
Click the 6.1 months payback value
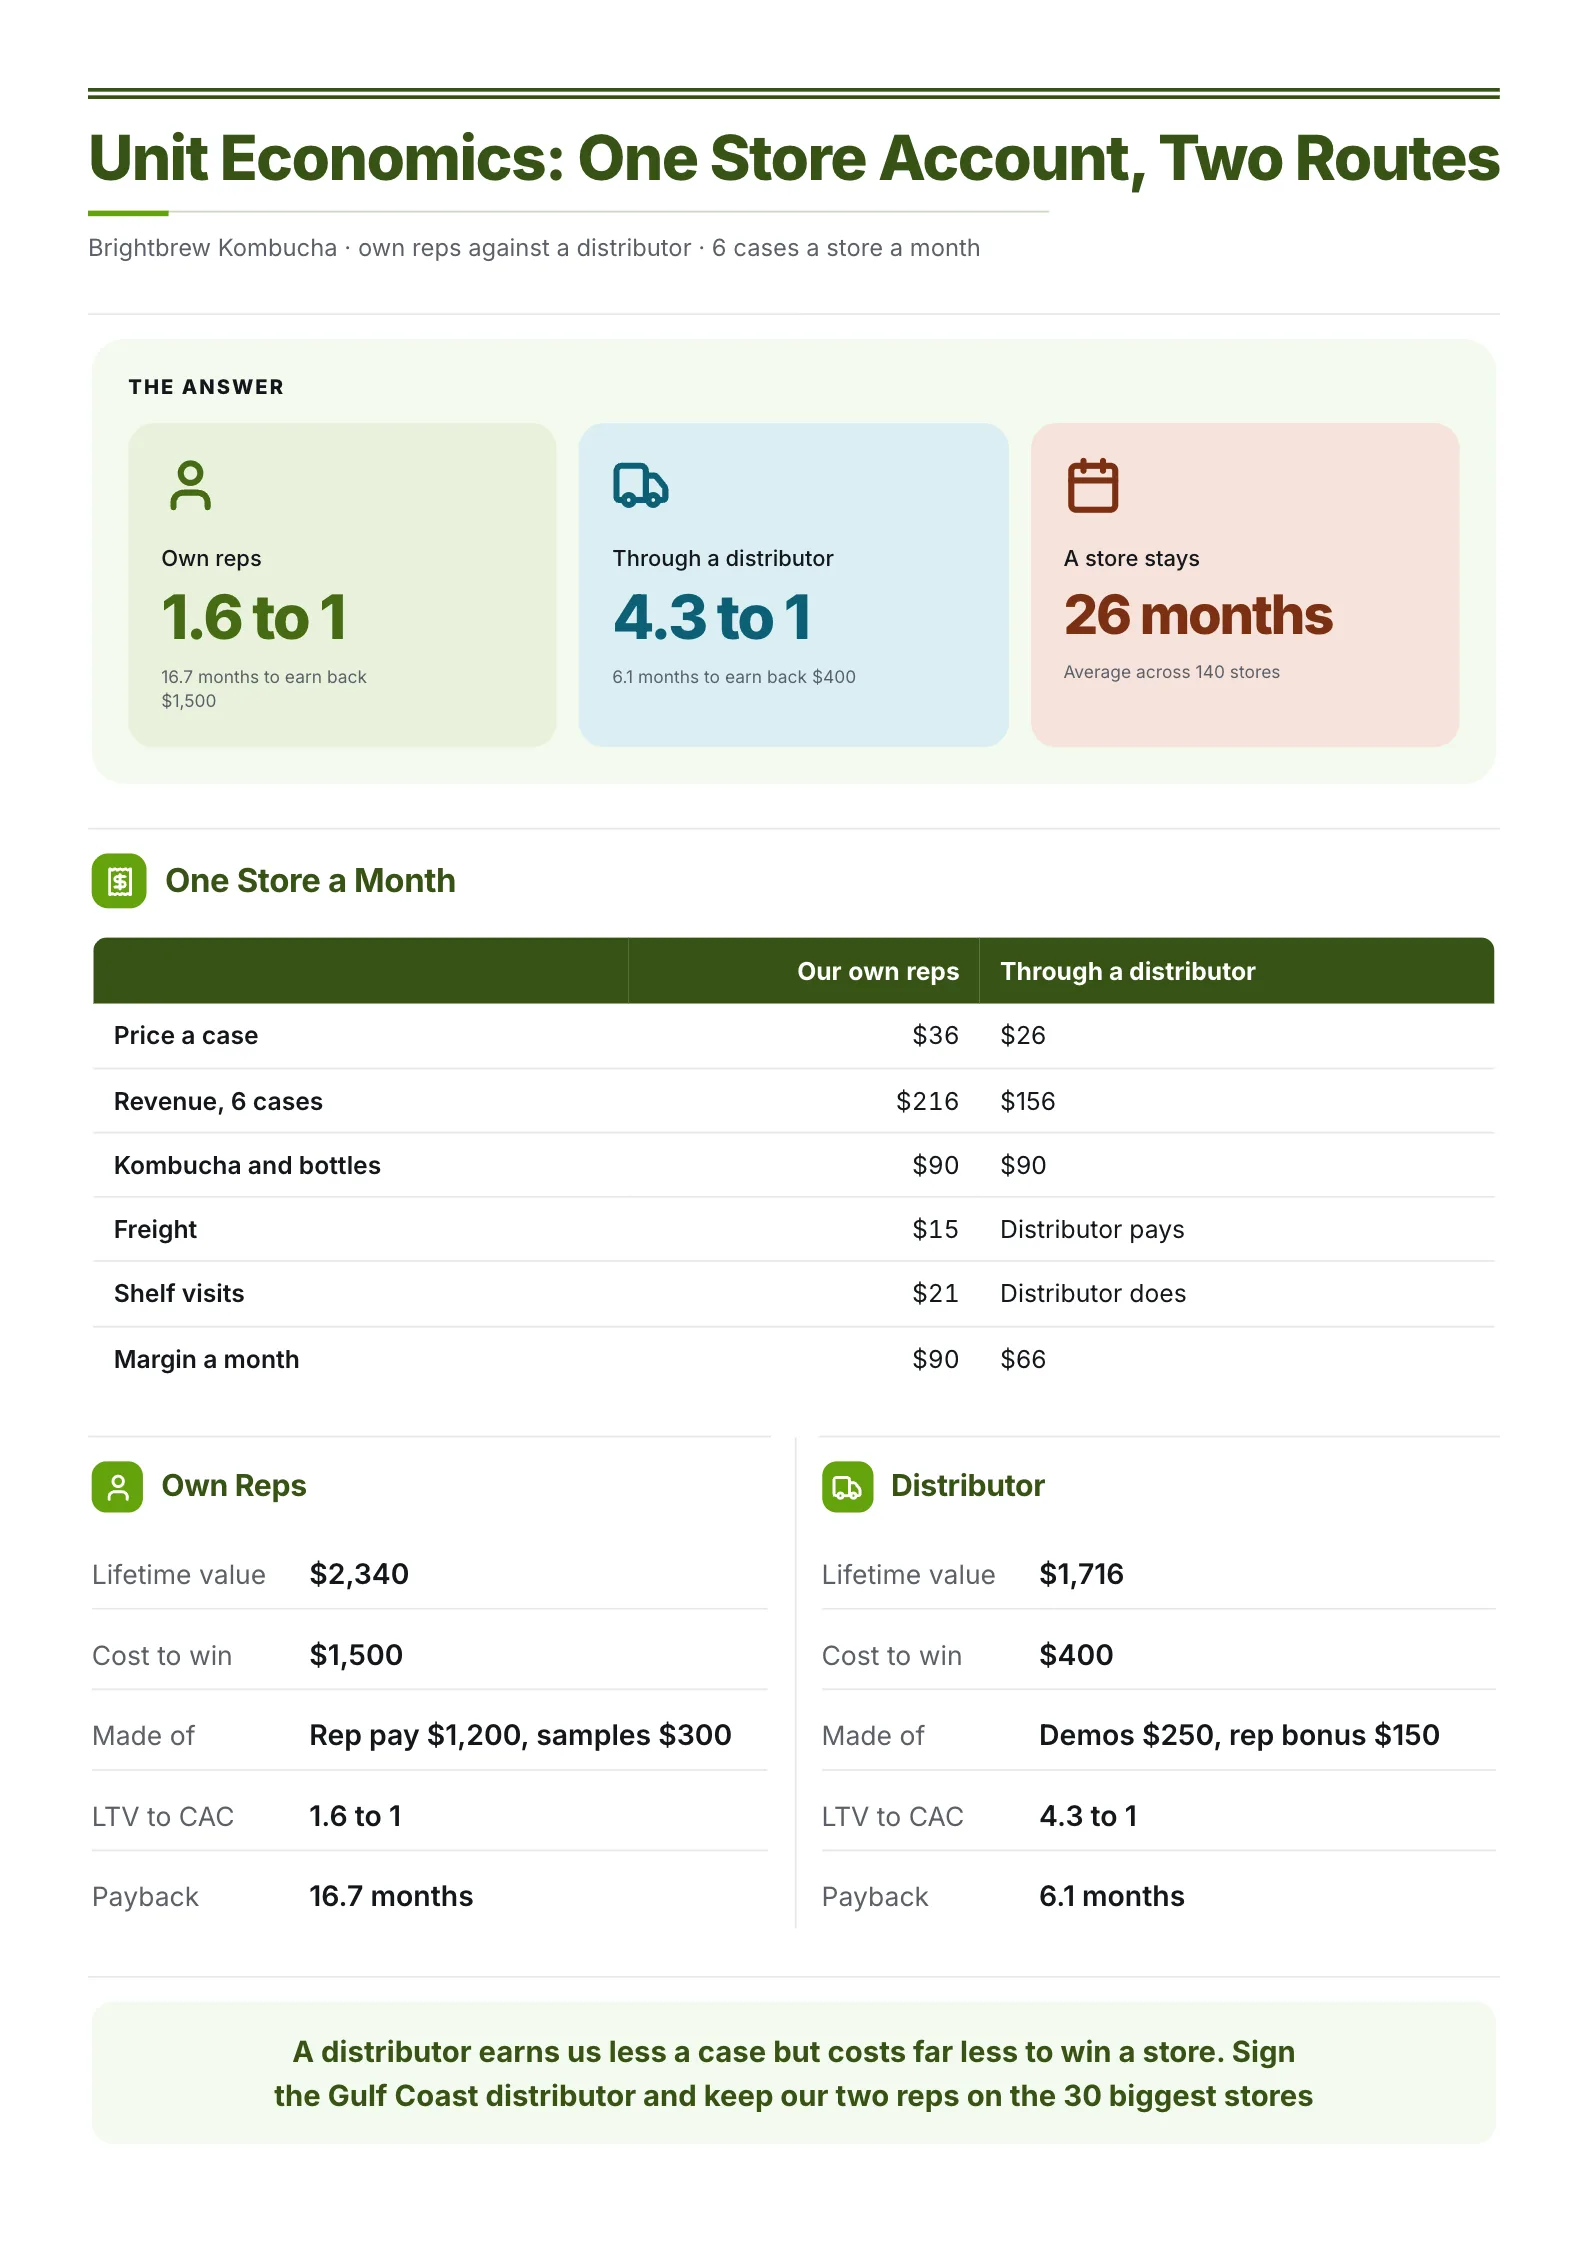[x=1112, y=1896]
